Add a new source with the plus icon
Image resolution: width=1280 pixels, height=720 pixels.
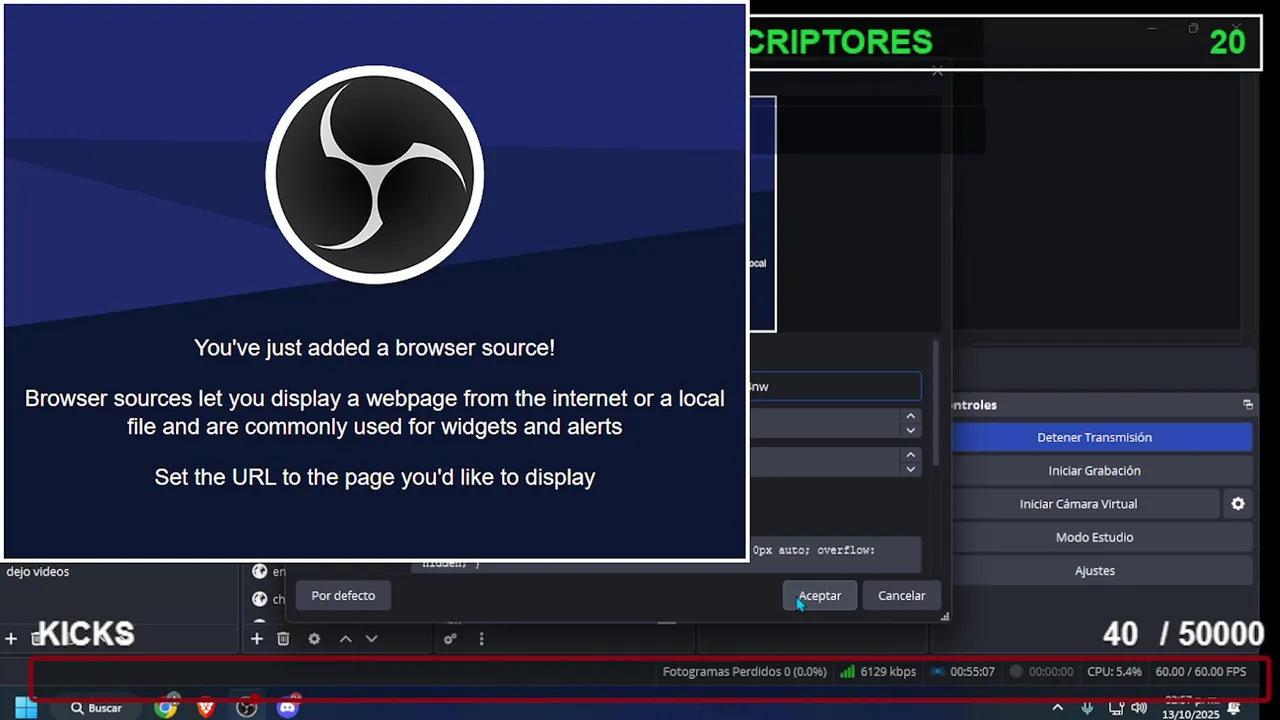coord(257,639)
